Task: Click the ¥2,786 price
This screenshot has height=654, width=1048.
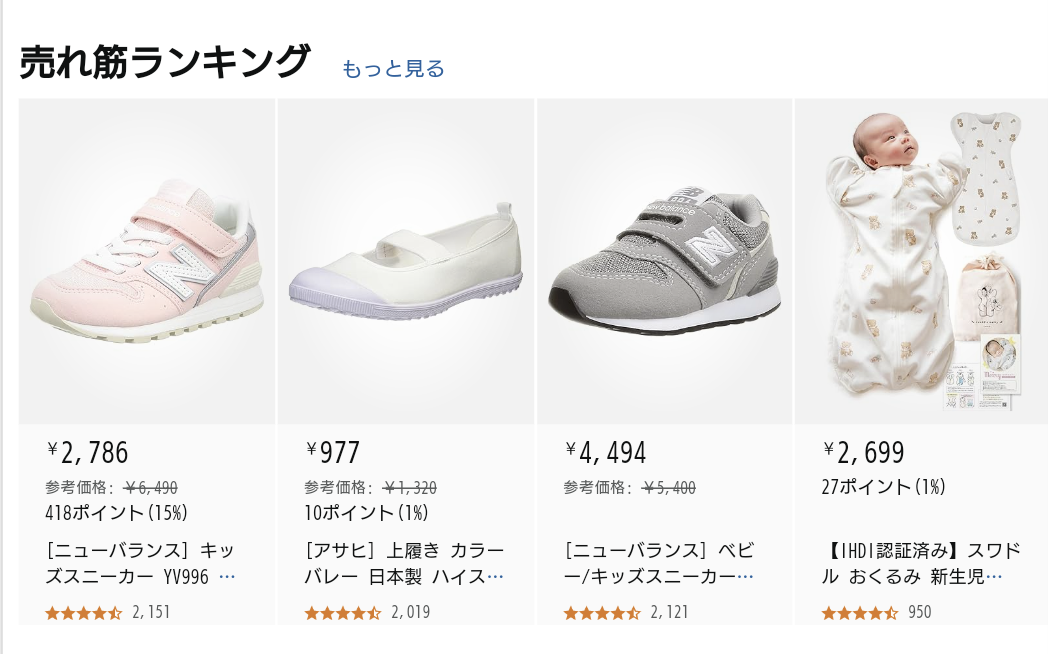Action: pos(88,453)
